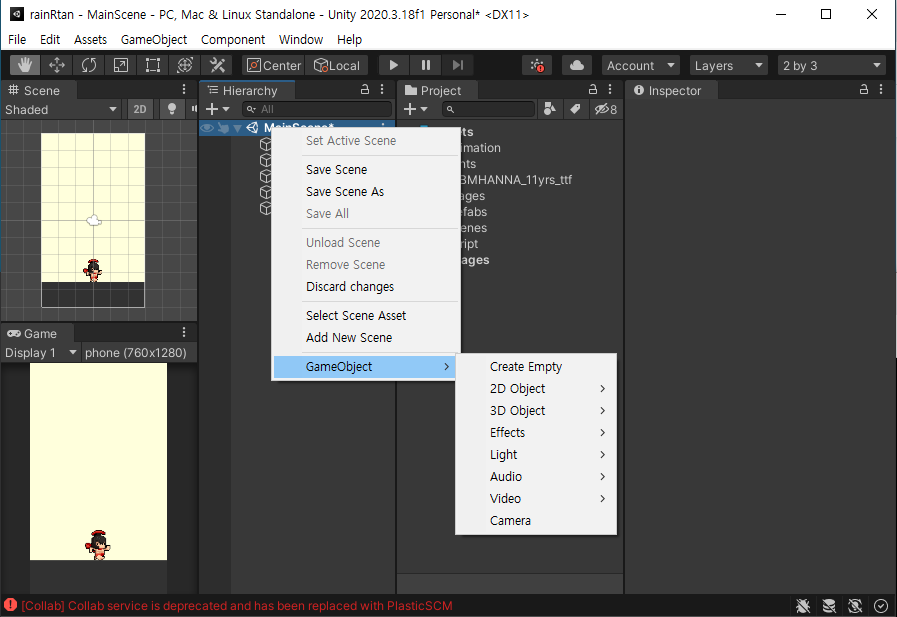This screenshot has width=897, height=617.
Task: Pause the game
Action: click(x=426, y=65)
